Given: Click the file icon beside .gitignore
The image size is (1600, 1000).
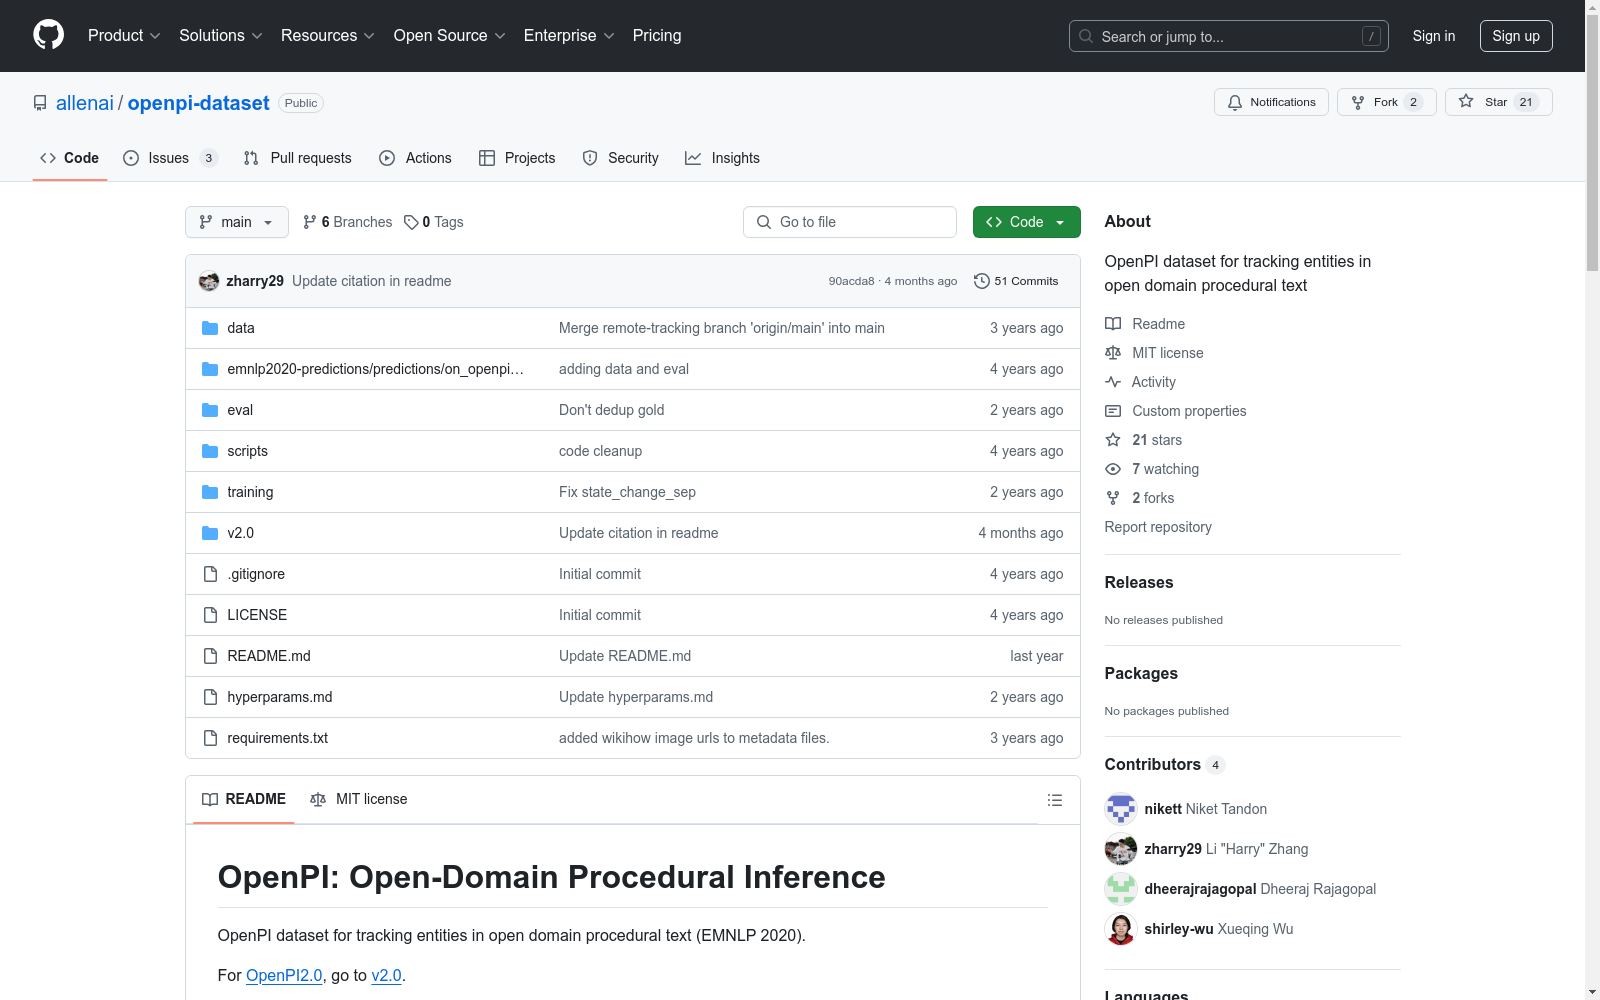Looking at the screenshot, I should click(x=210, y=574).
